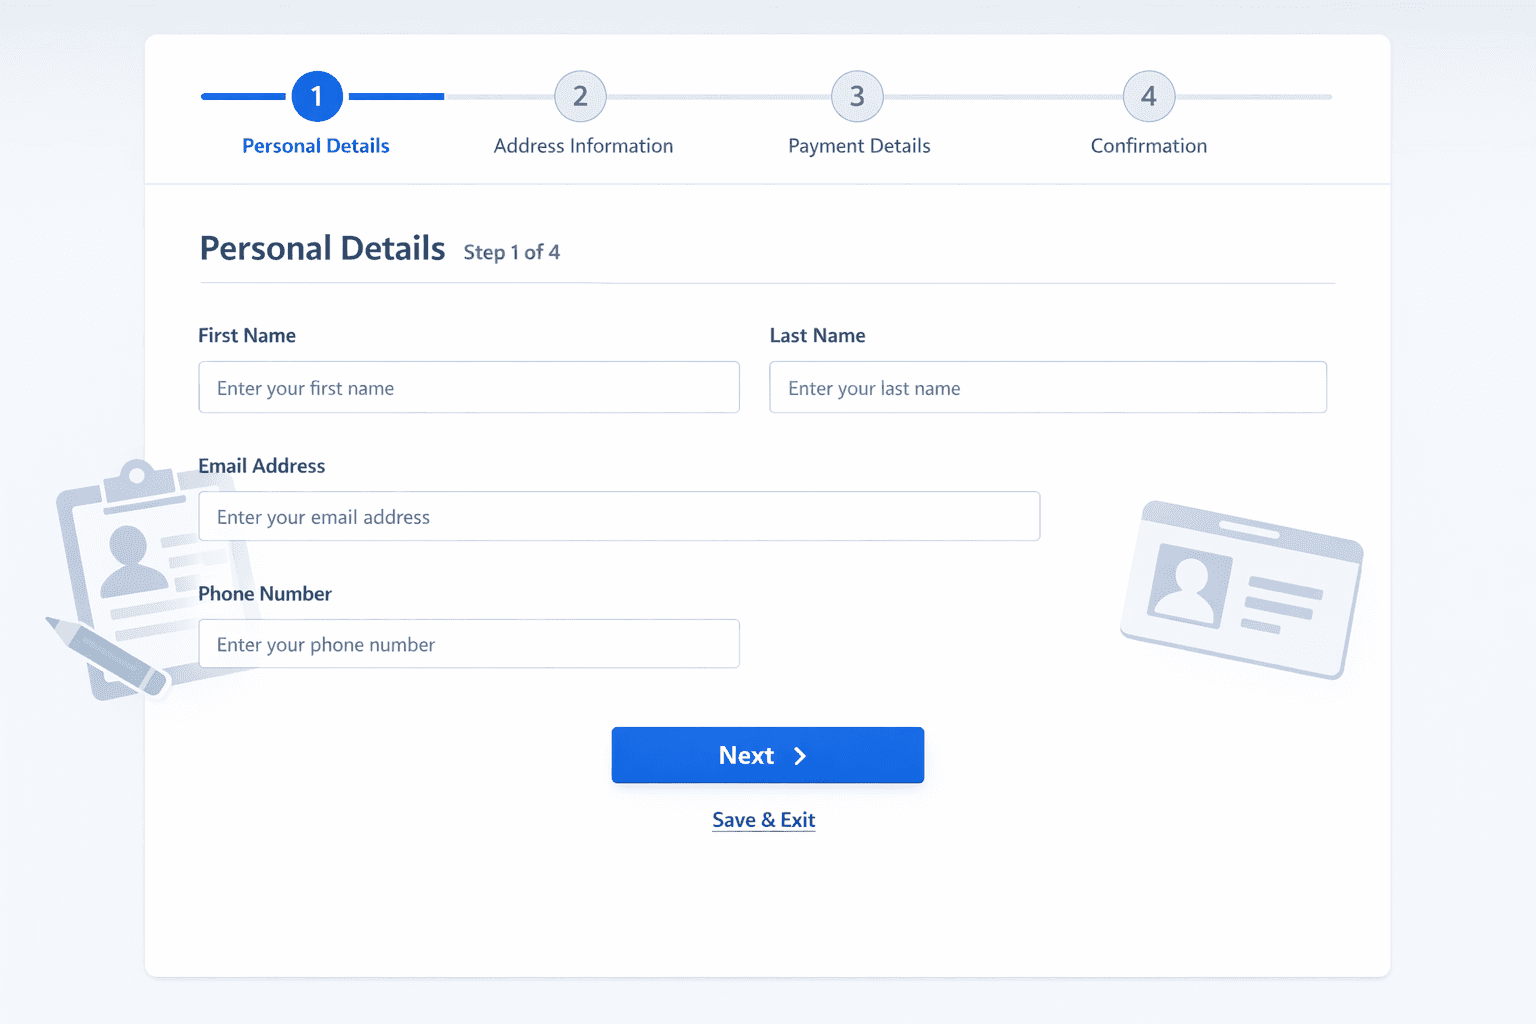
Task: Click the ID card illustration on the right
Action: point(1243,588)
